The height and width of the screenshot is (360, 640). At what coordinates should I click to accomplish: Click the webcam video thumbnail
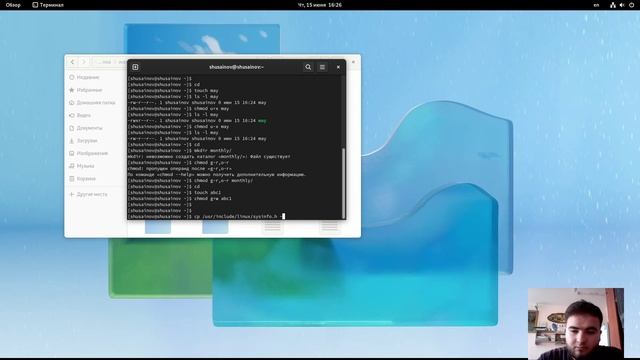[576, 323]
